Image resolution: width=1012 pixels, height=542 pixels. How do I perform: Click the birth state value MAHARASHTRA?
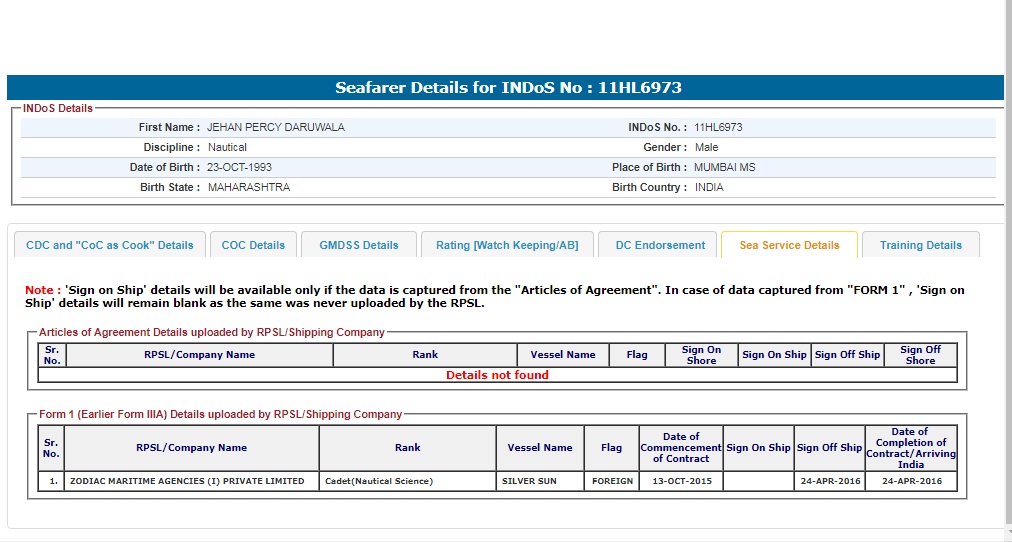[249, 188]
